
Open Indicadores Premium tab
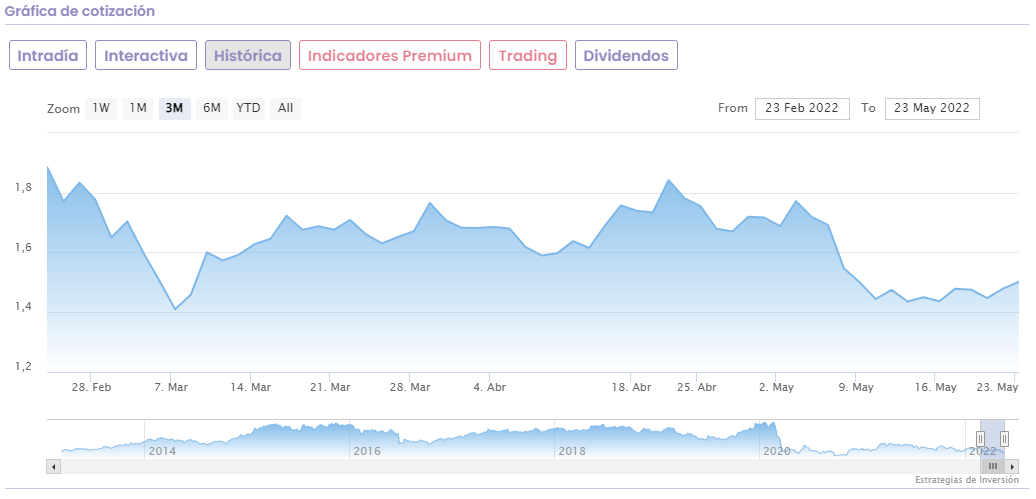coord(390,55)
